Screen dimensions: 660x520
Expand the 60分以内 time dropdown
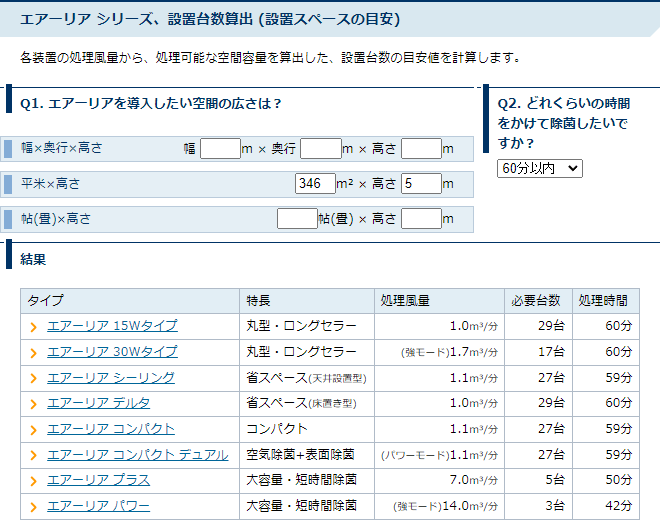(539, 168)
